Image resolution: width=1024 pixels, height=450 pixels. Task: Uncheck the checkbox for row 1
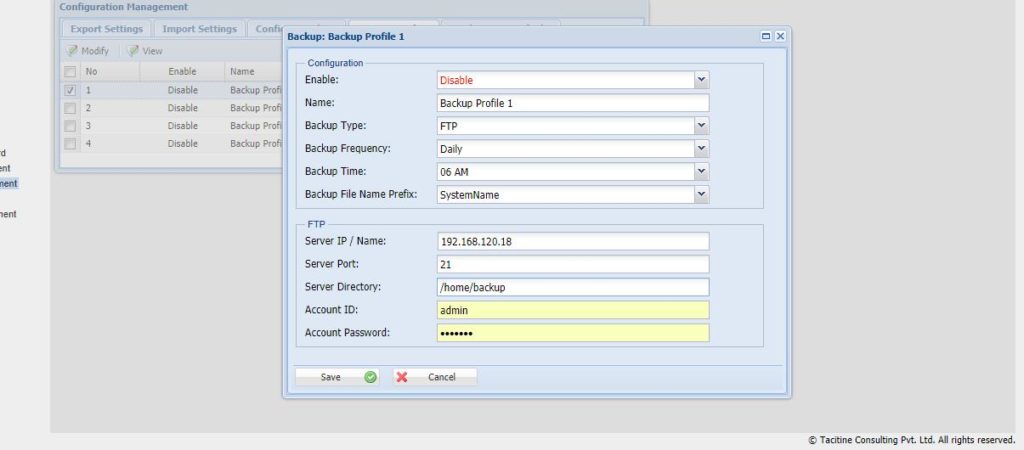click(70, 90)
